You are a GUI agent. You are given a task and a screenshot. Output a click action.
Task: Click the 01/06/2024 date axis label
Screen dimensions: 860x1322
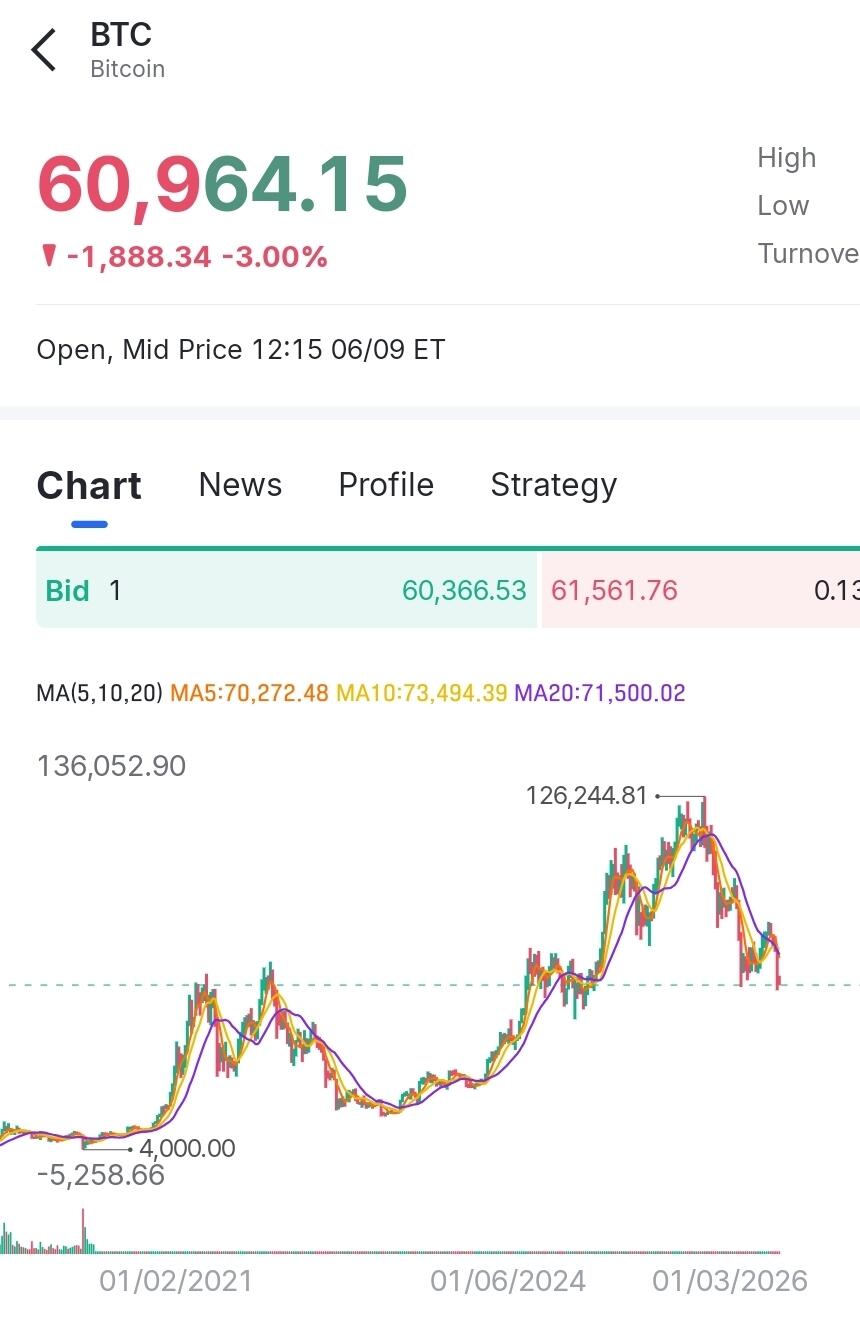click(x=508, y=1281)
